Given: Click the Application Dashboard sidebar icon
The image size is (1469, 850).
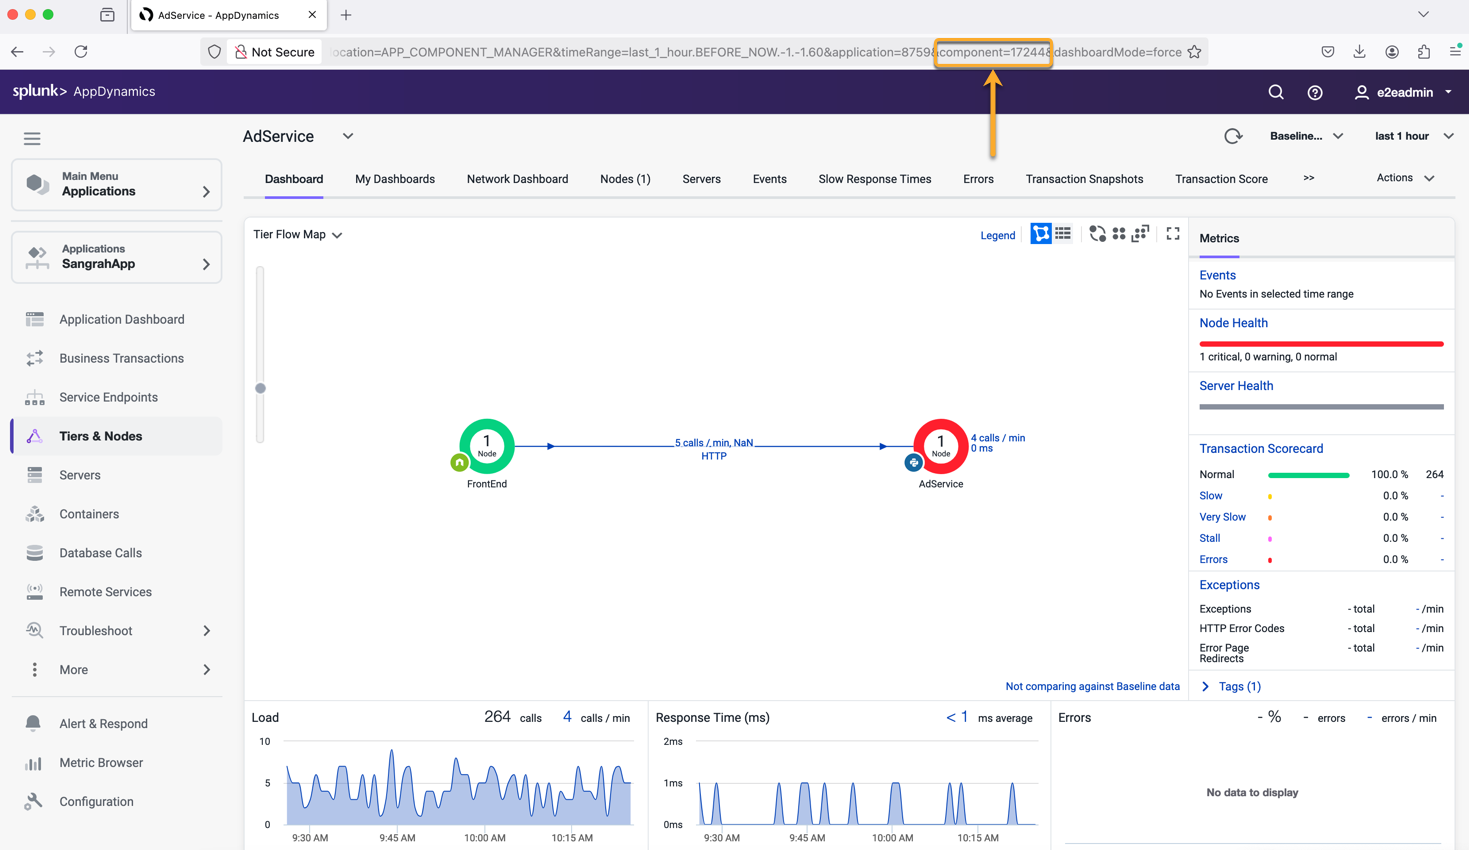Looking at the screenshot, I should point(35,319).
